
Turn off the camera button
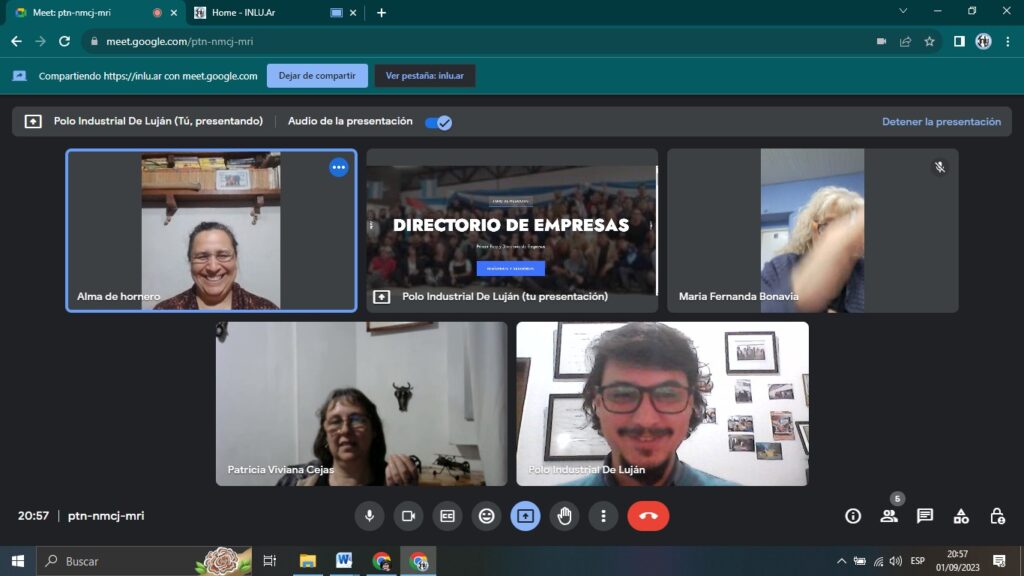click(x=408, y=516)
